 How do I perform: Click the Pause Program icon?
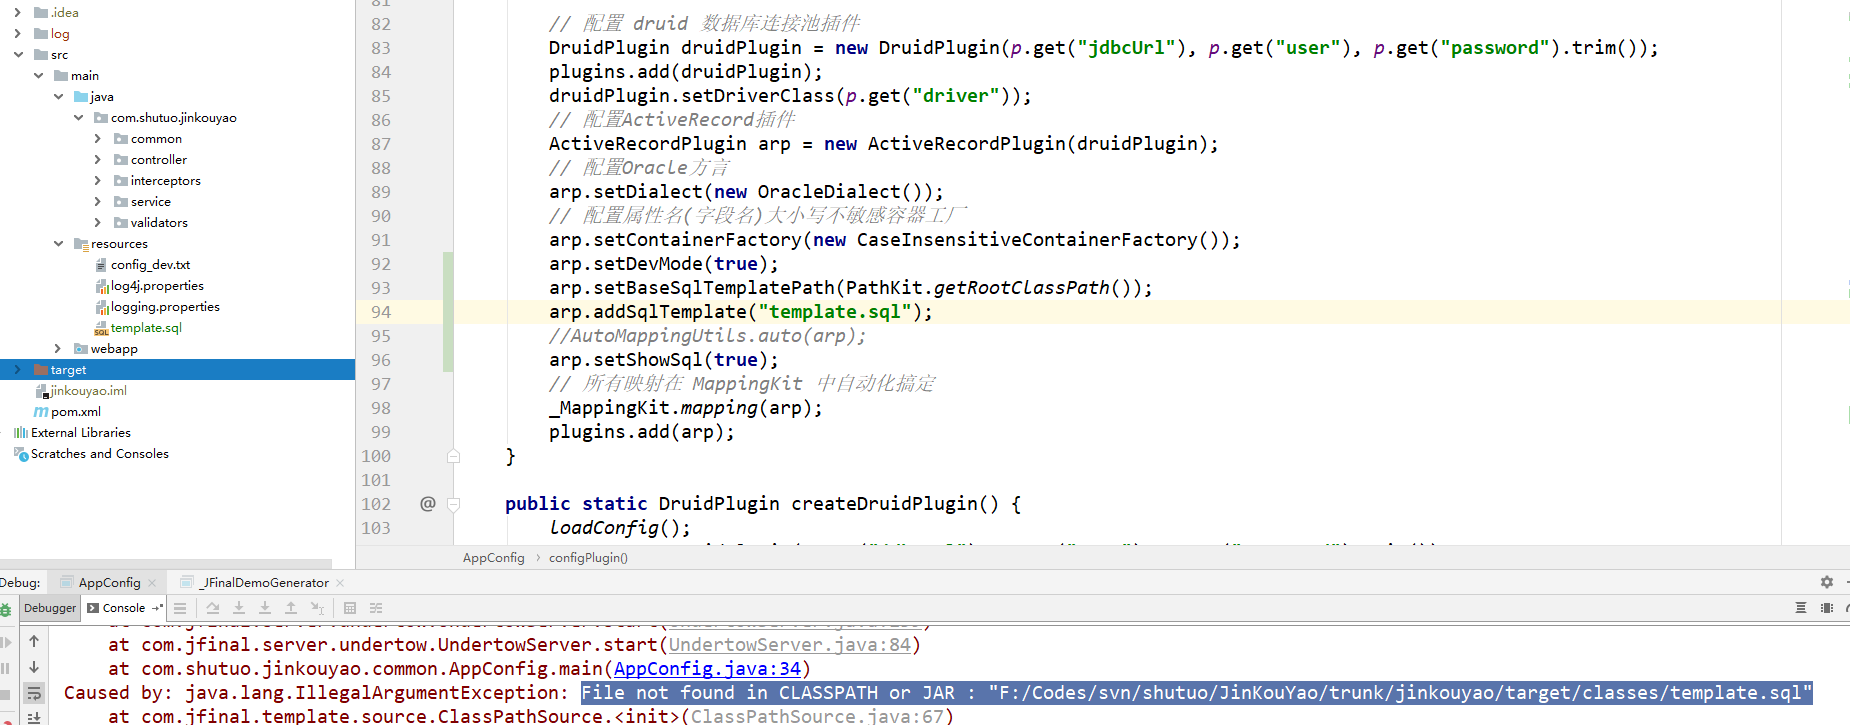tap(5, 668)
